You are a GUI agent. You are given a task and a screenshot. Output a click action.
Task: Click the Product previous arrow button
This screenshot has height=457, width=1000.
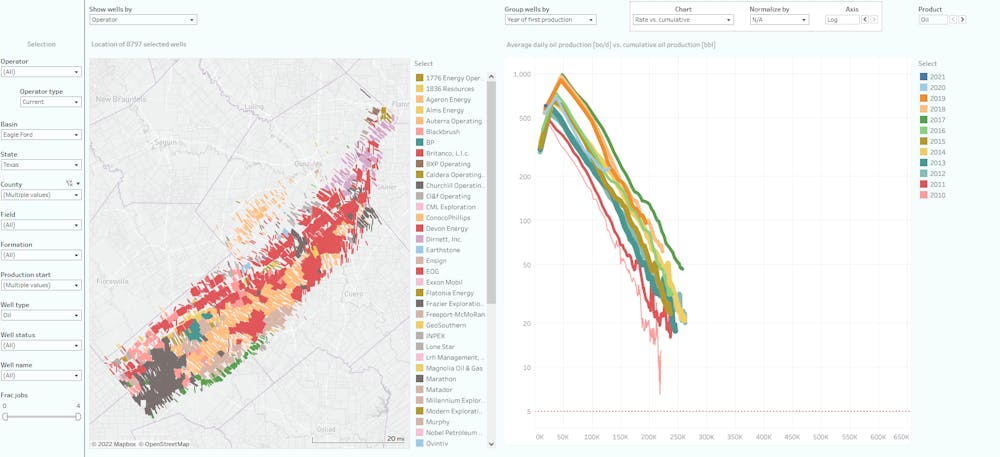tap(953, 20)
